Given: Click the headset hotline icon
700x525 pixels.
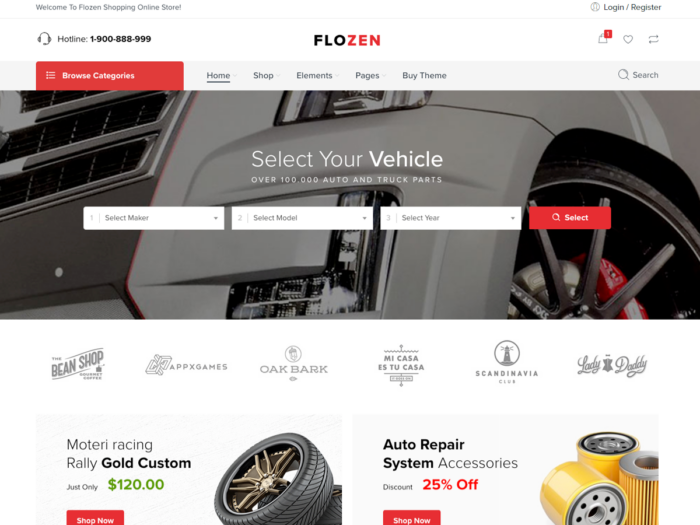Looking at the screenshot, I should click(x=44, y=38).
